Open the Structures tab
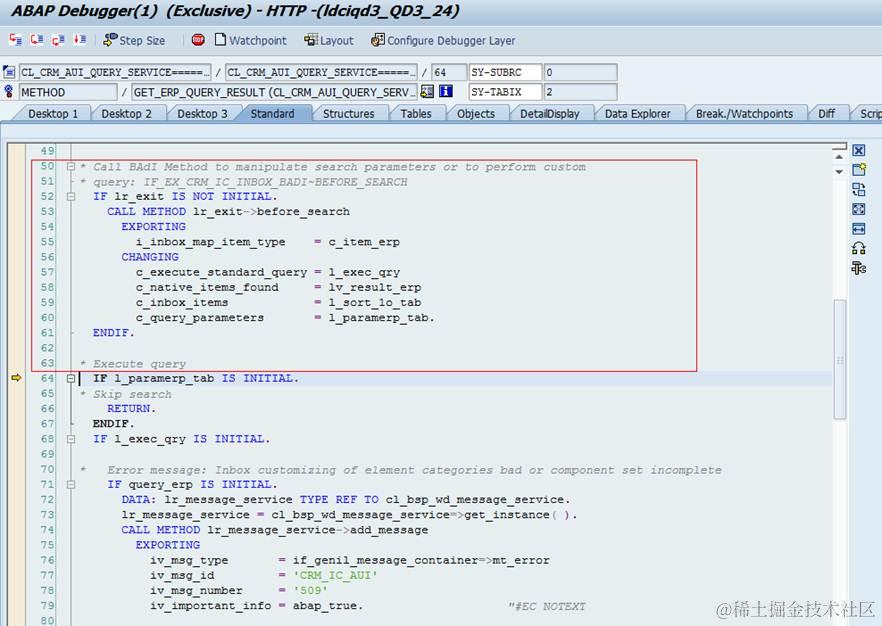This screenshot has width=882, height=626. click(349, 114)
